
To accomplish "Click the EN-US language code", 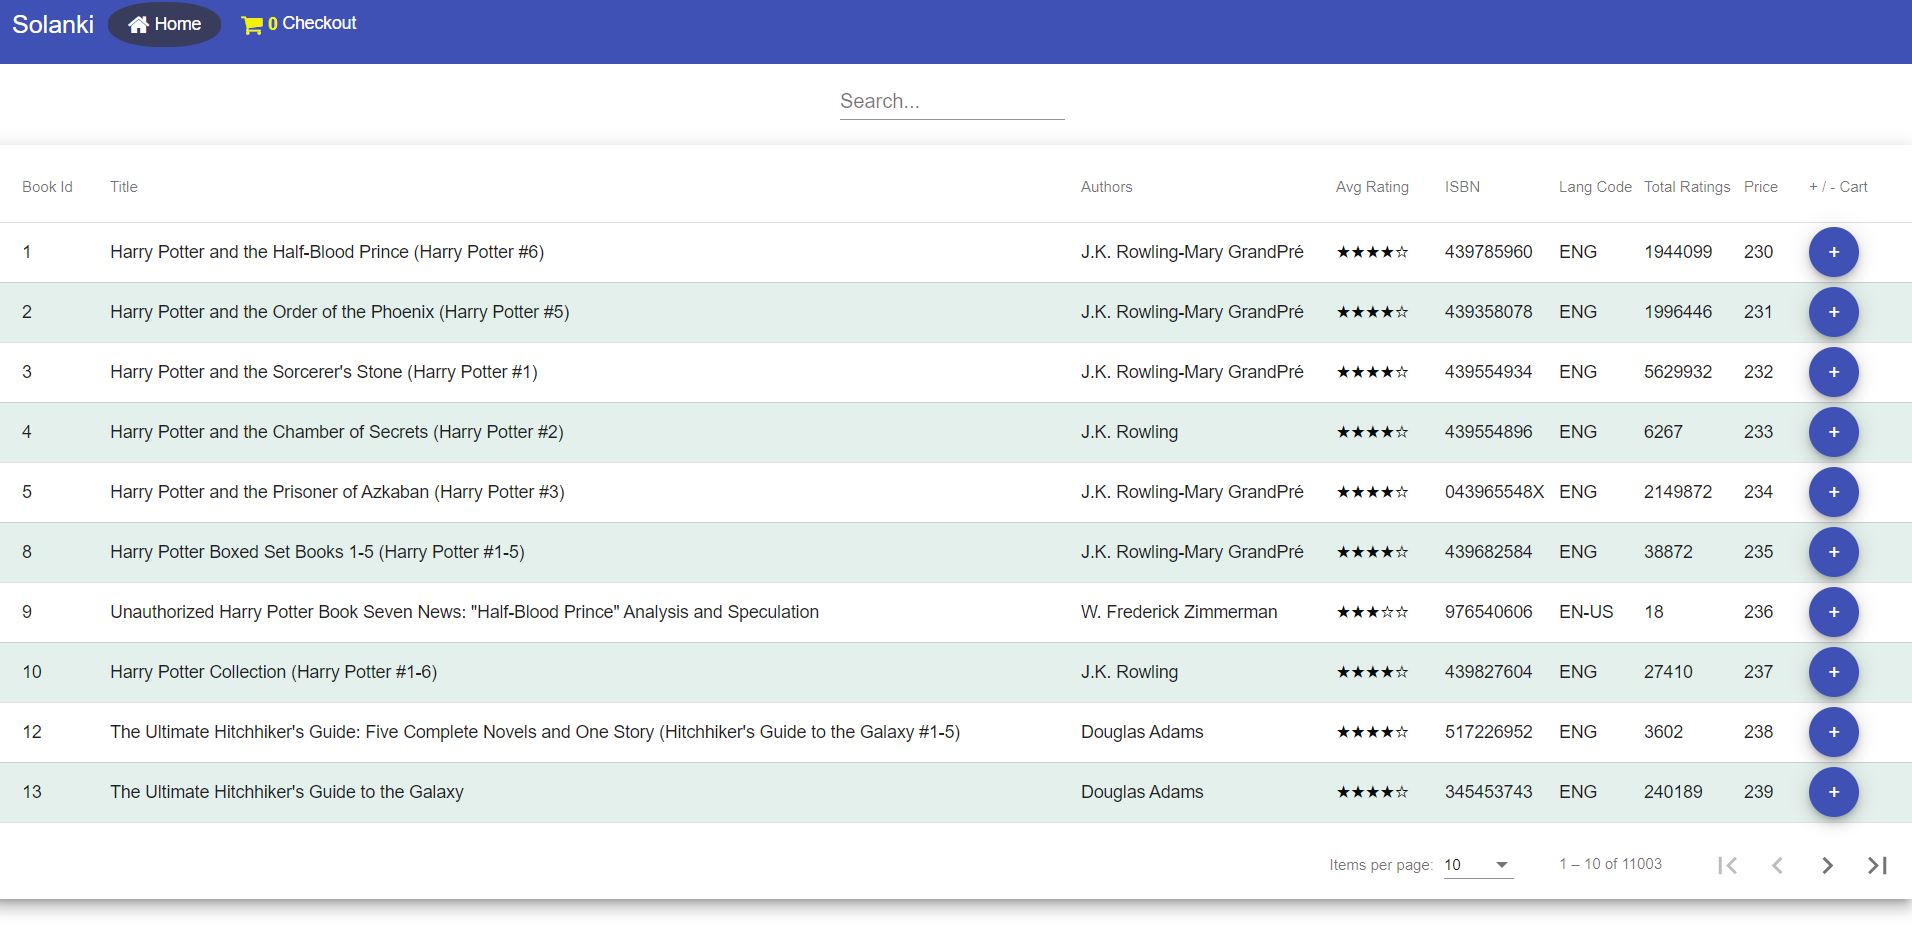I will [x=1586, y=612].
